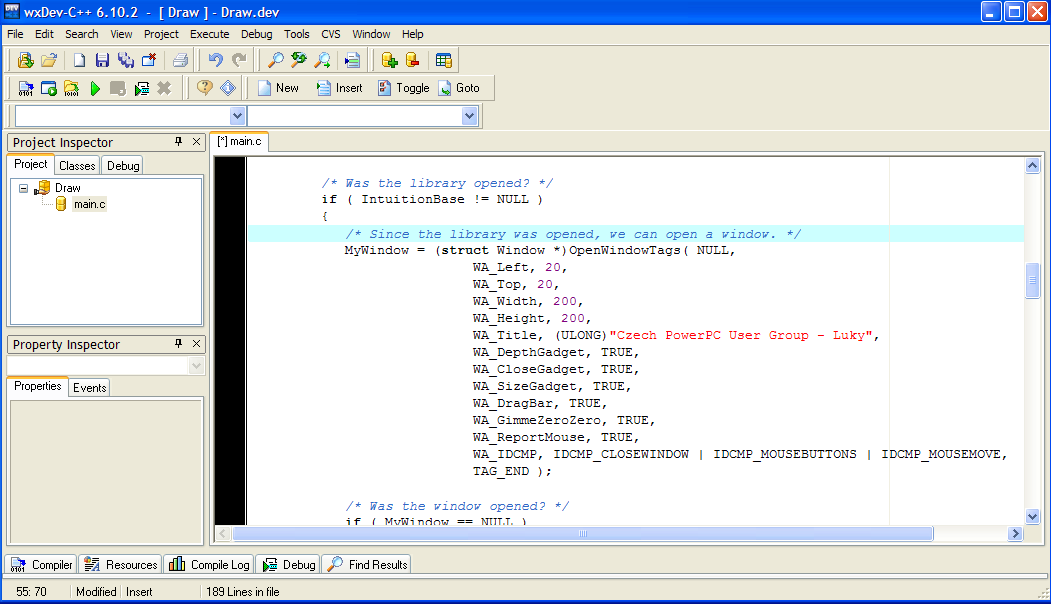Toggle pin on Property Inspector panel

[x=178, y=343]
